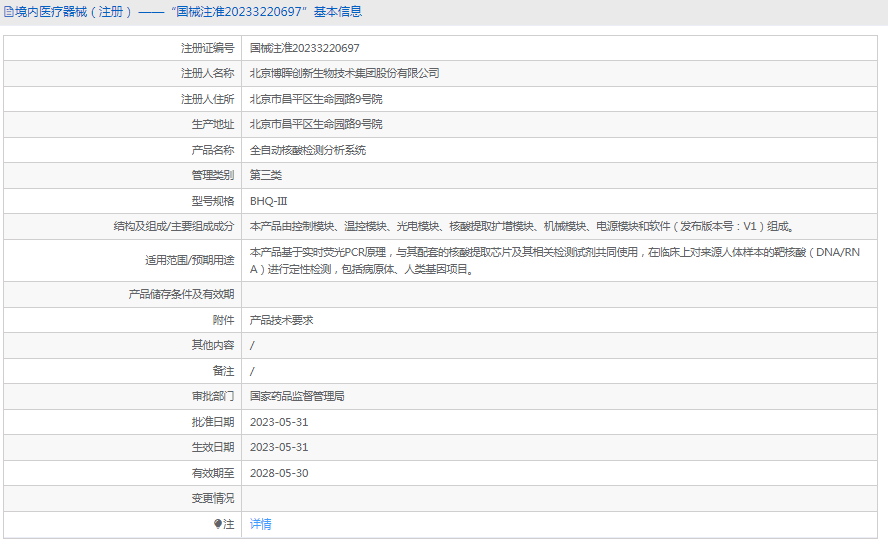This screenshot has width=888, height=548.
Task: Click the label 结构及组成/主要组成成分
Action: tap(174, 226)
